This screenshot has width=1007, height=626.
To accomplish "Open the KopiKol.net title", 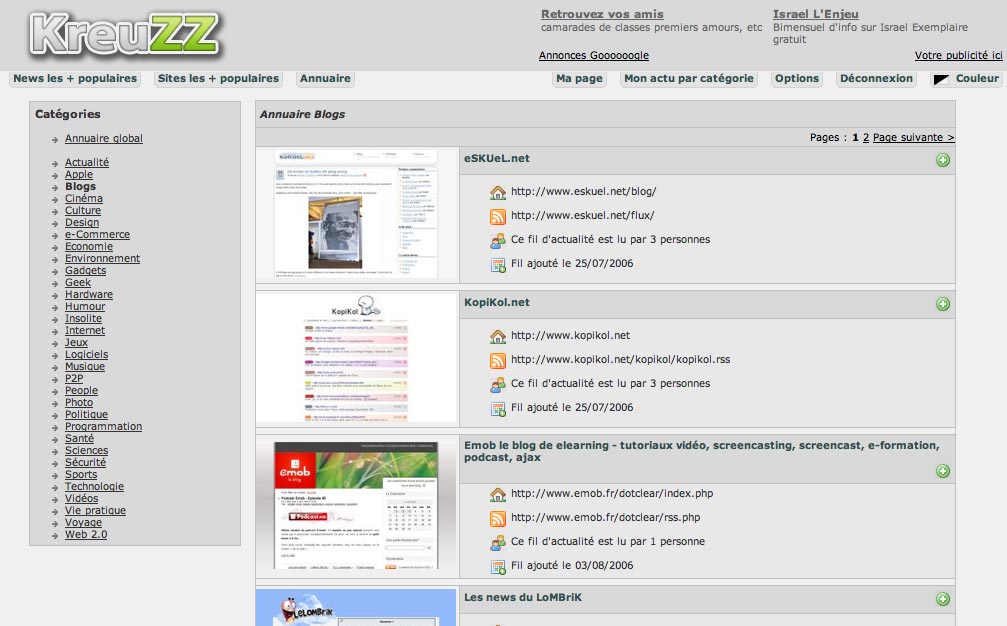I will tap(496, 302).
